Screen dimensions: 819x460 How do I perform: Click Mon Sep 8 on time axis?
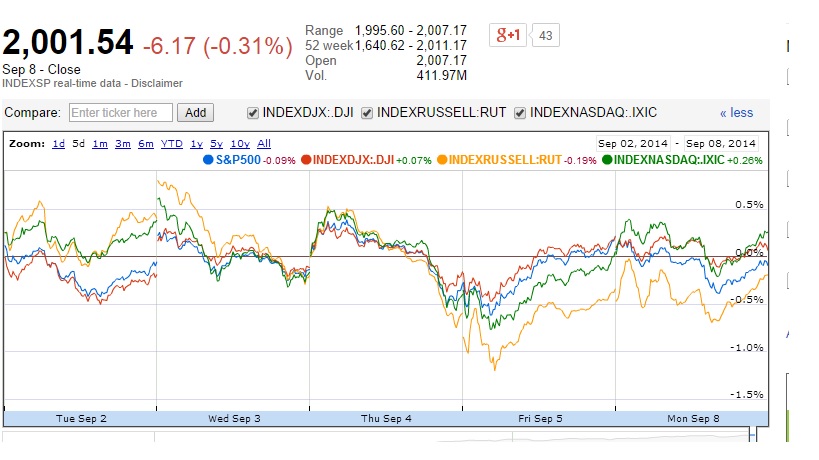tap(693, 419)
